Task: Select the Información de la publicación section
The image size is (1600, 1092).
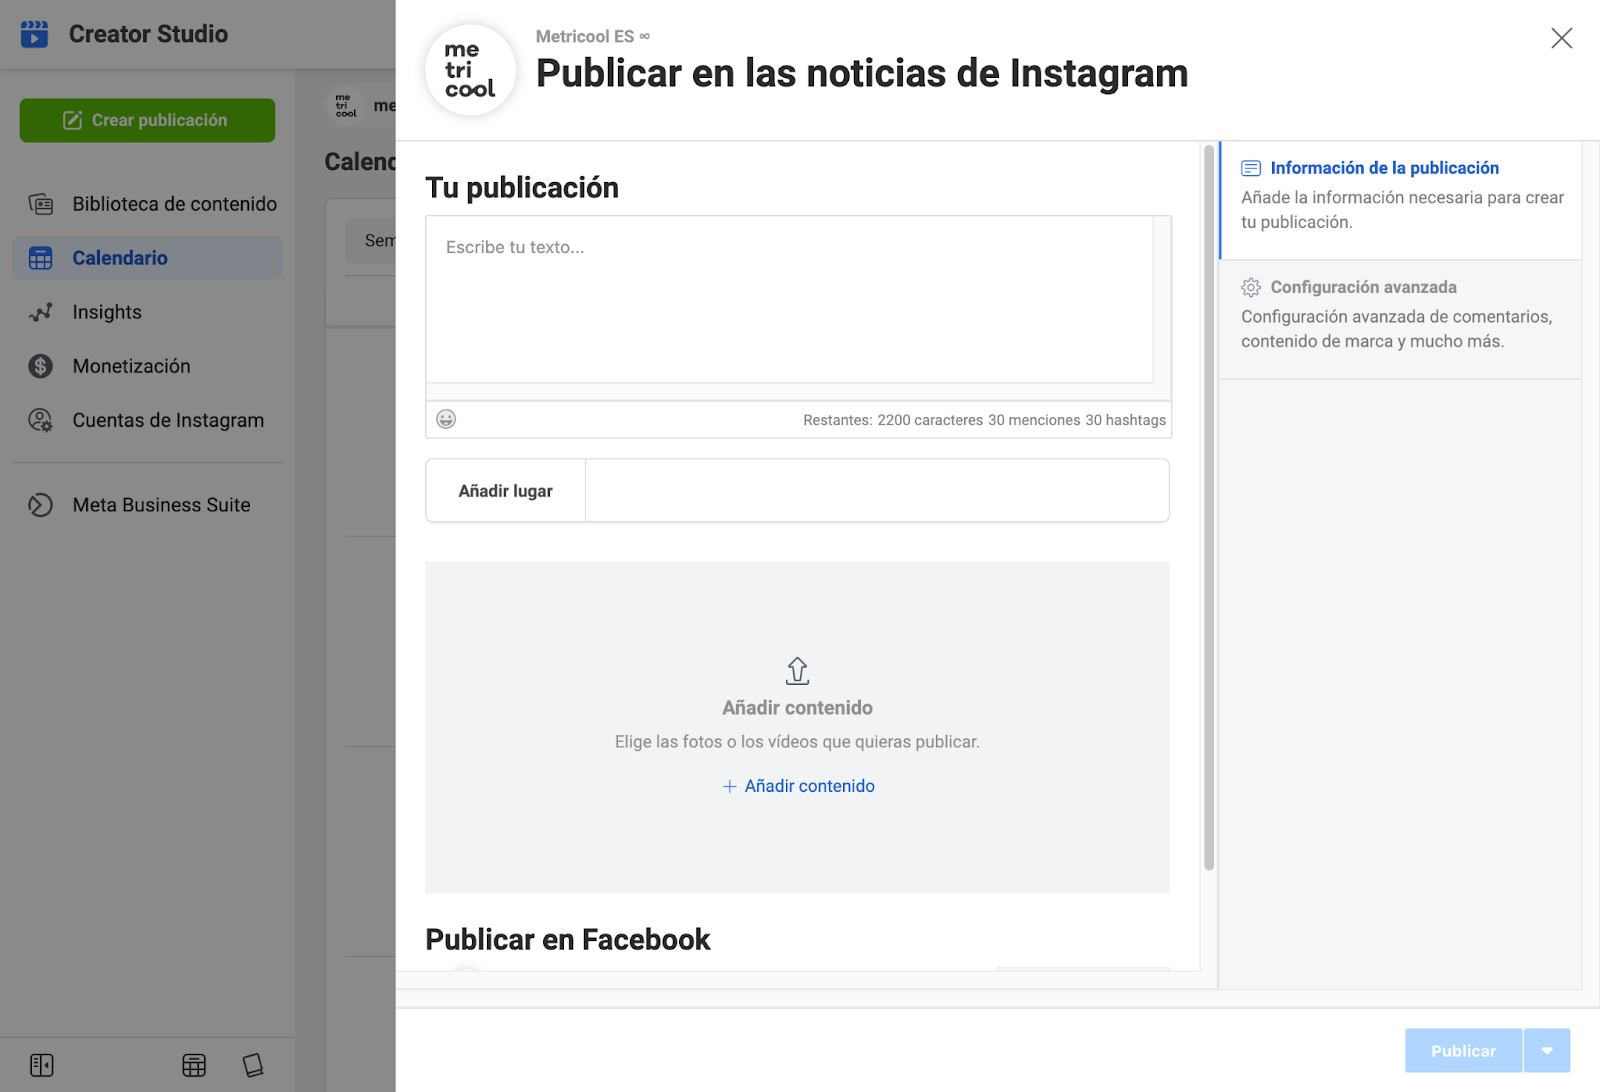Action: 1384,167
